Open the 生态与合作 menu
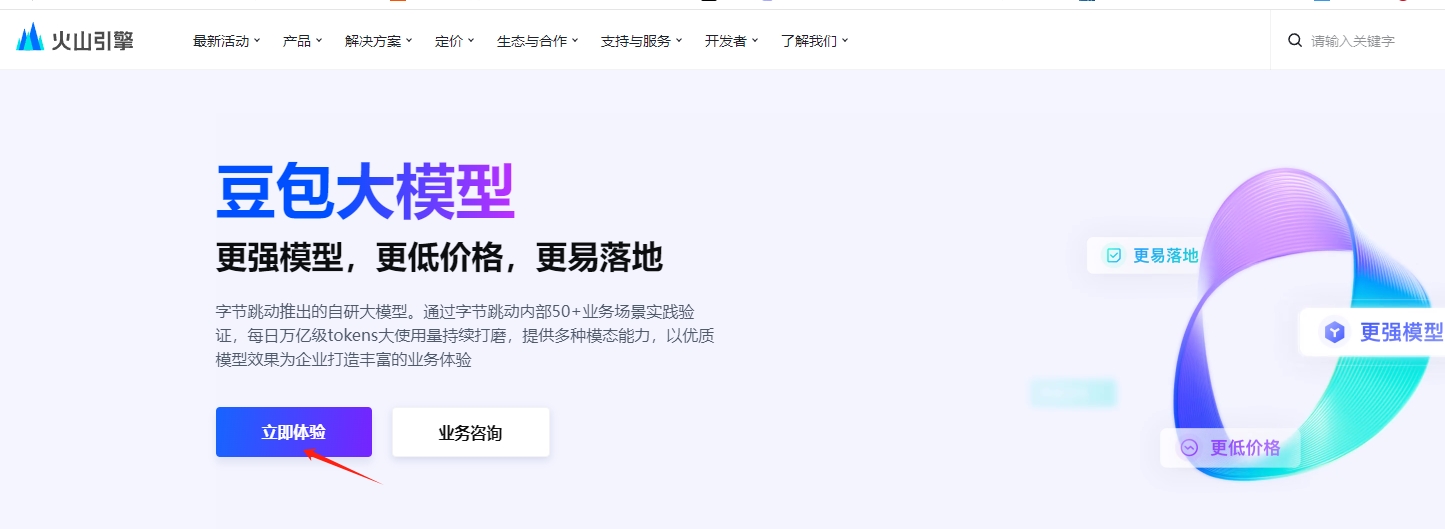 537,41
